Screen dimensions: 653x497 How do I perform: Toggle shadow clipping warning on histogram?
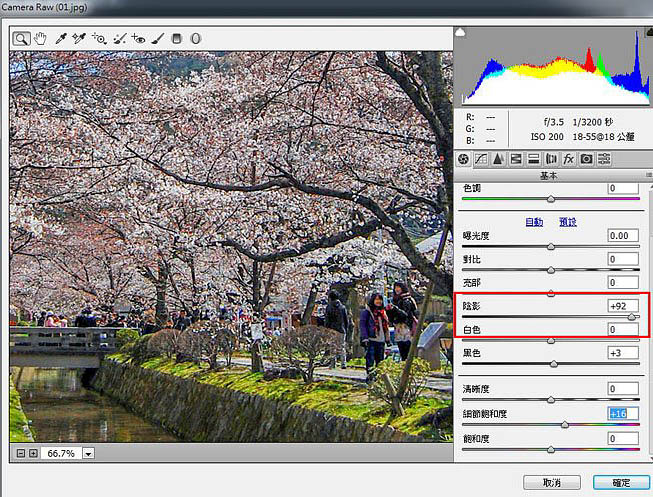coord(460,32)
